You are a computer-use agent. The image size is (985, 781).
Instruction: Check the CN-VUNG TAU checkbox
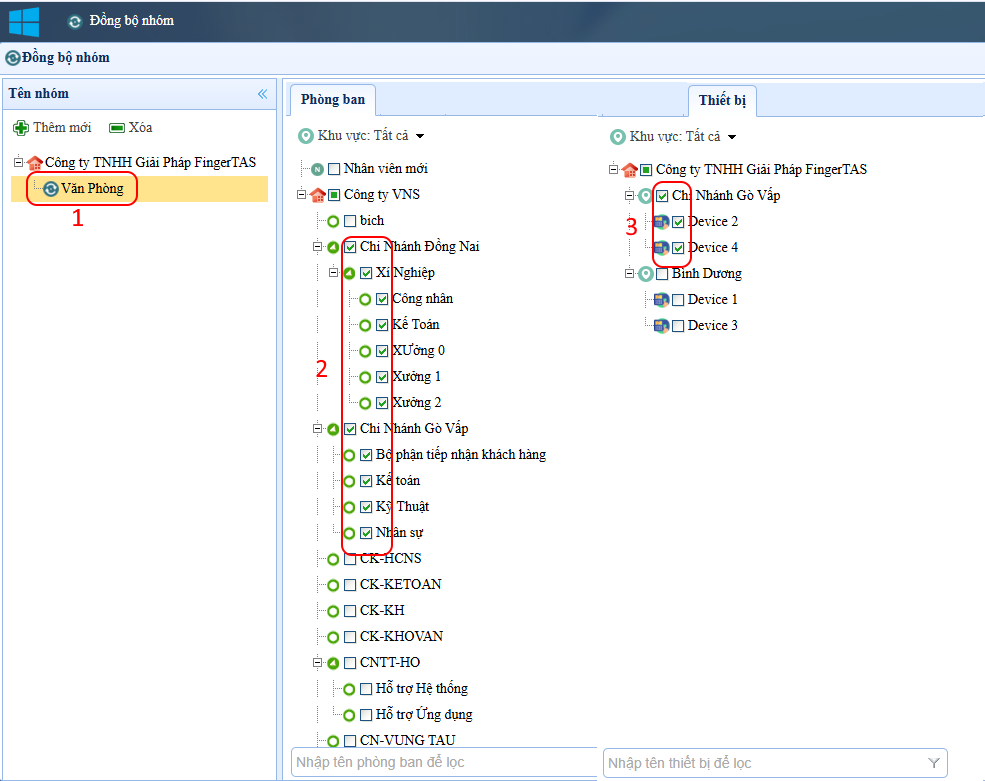point(351,741)
